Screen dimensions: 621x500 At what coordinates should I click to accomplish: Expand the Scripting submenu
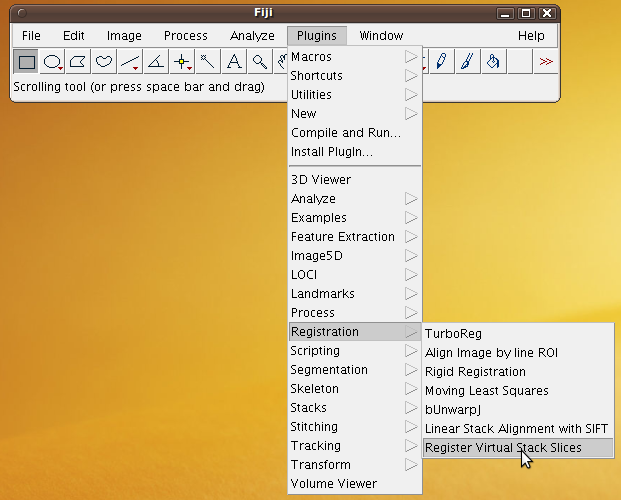354,351
